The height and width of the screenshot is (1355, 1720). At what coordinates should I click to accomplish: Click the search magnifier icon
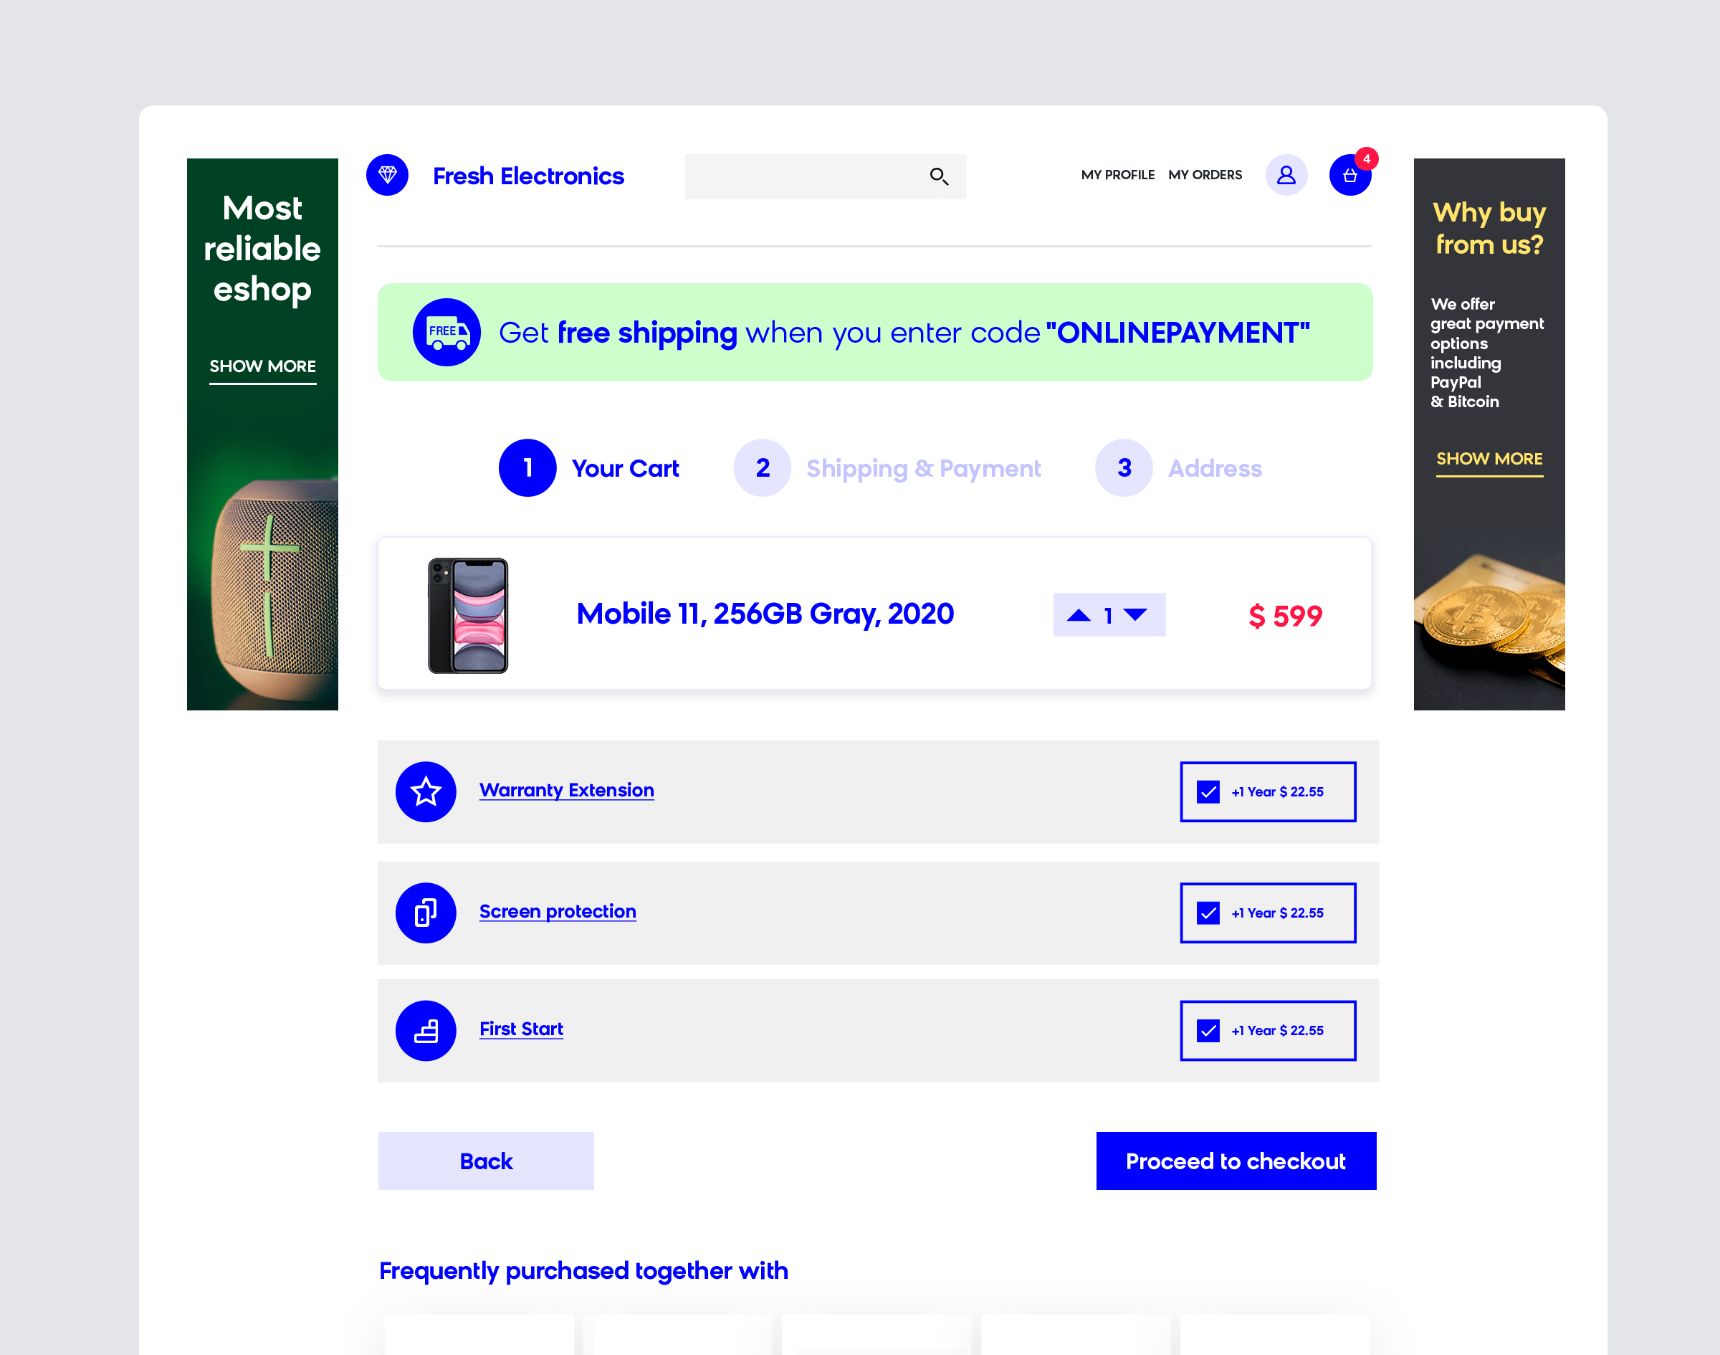pos(938,176)
